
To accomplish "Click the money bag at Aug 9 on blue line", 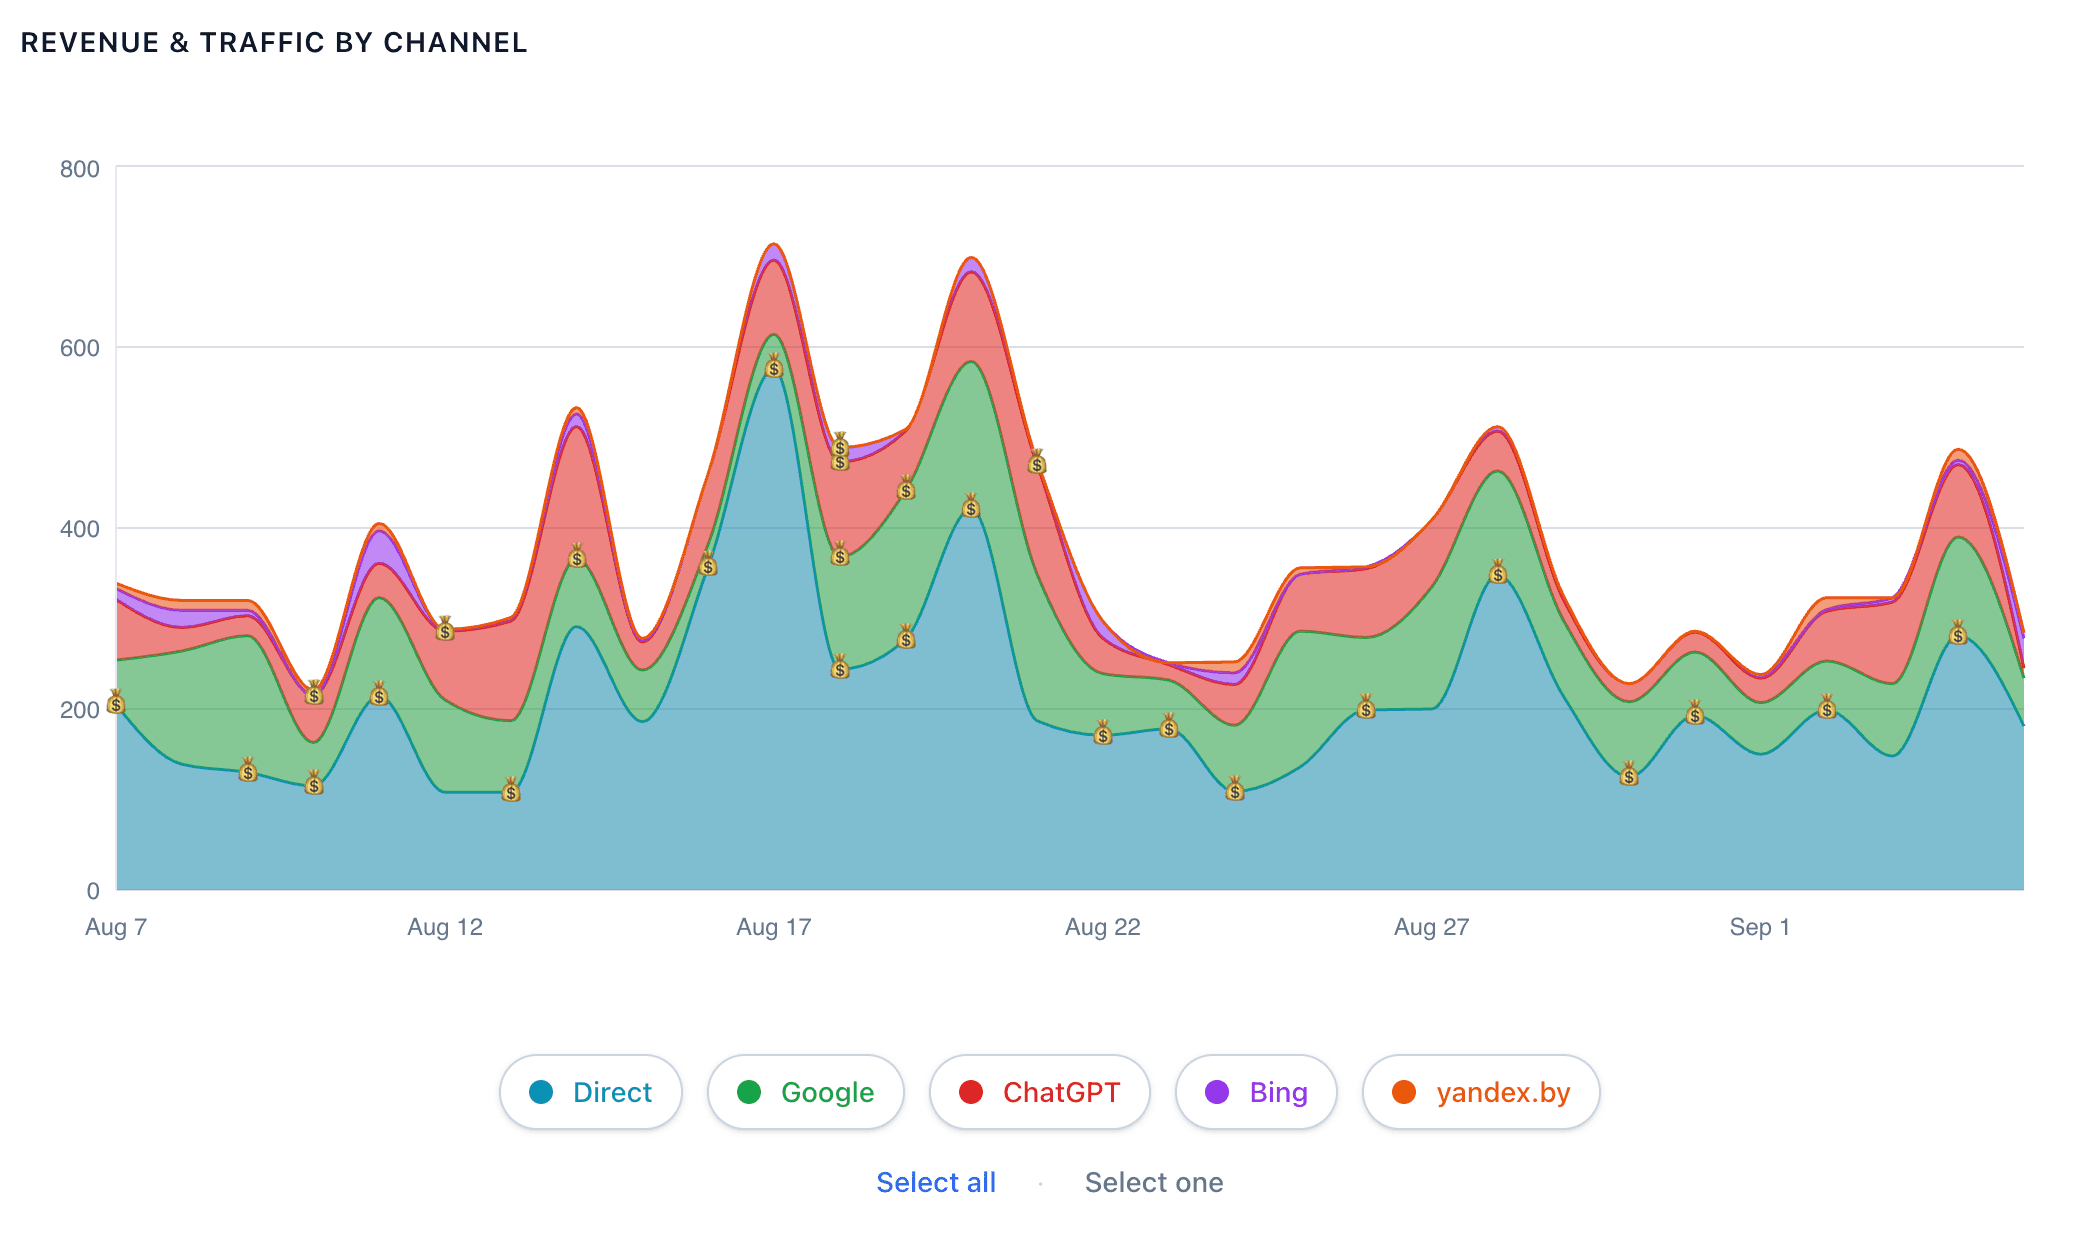I will click(x=248, y=770).
